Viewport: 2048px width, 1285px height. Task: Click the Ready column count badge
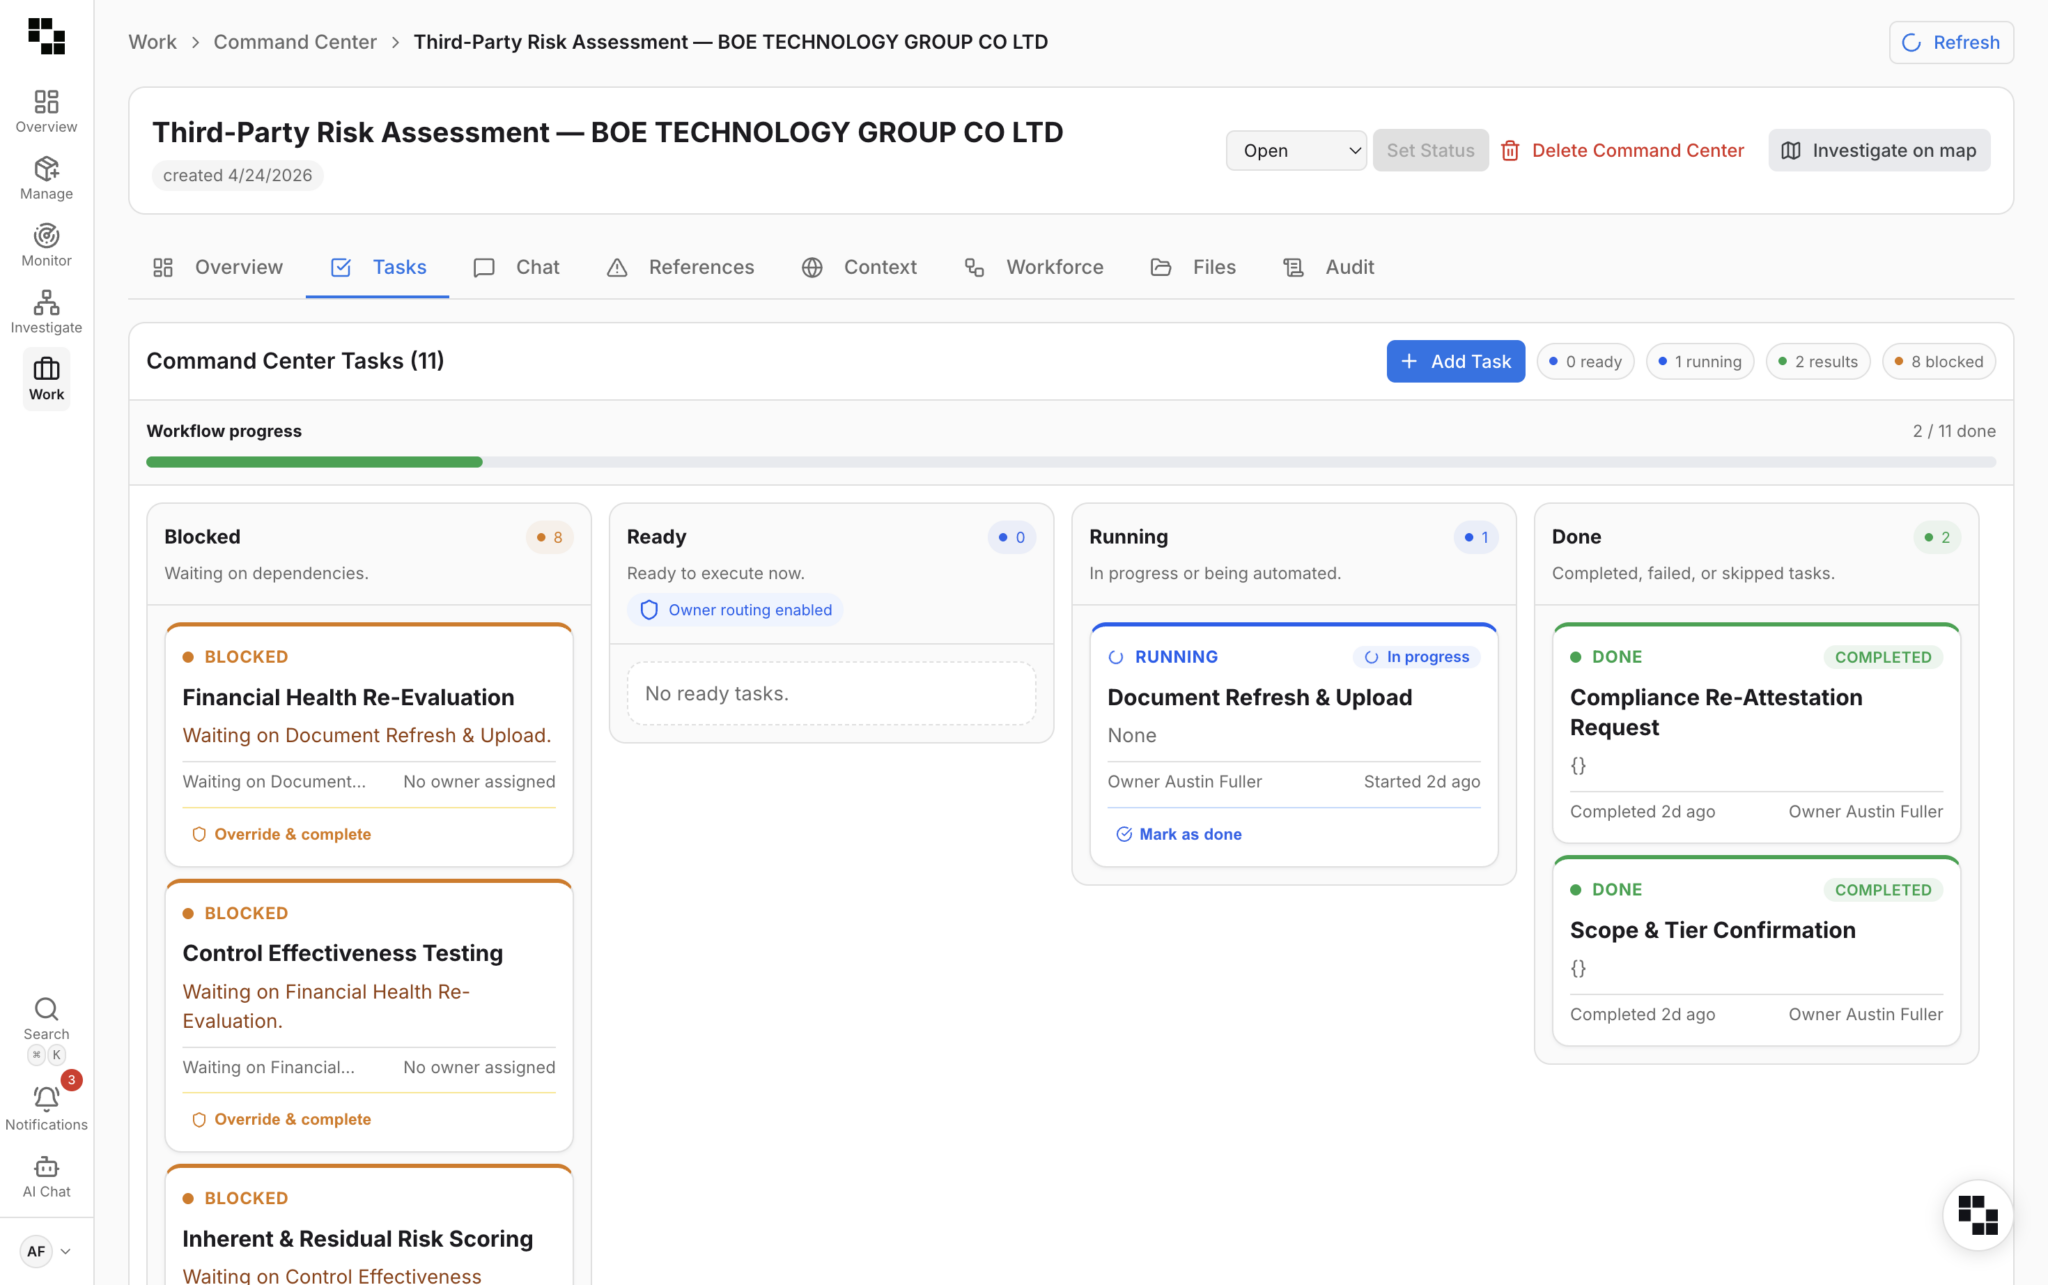pos(1011,537)
